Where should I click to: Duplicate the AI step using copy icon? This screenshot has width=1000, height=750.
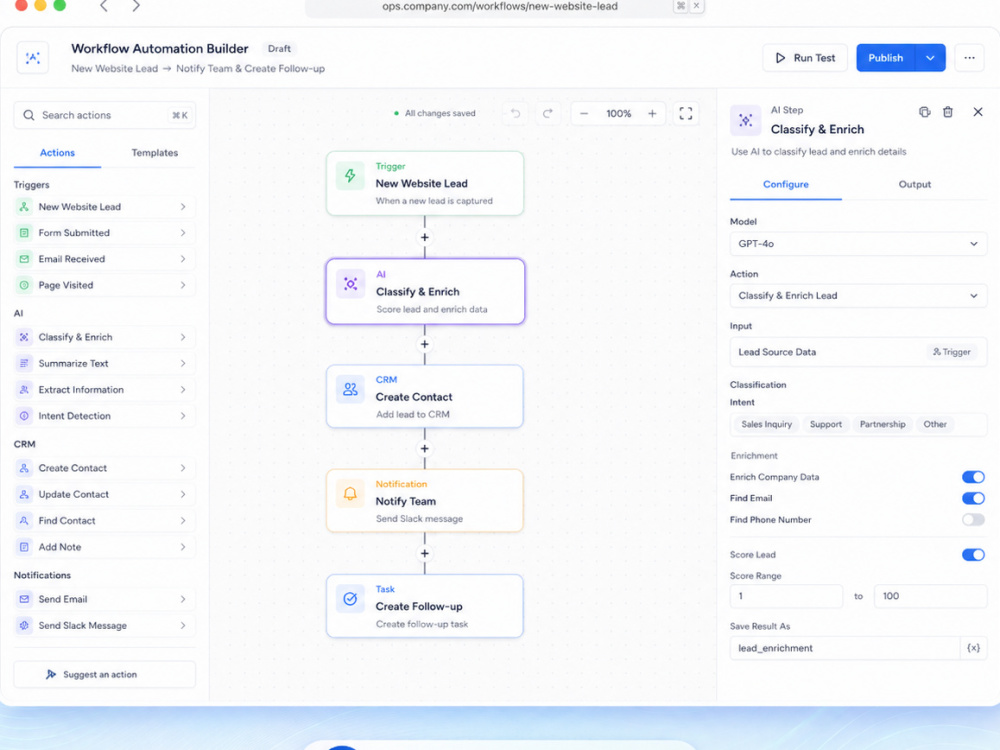tap(924, 112)
